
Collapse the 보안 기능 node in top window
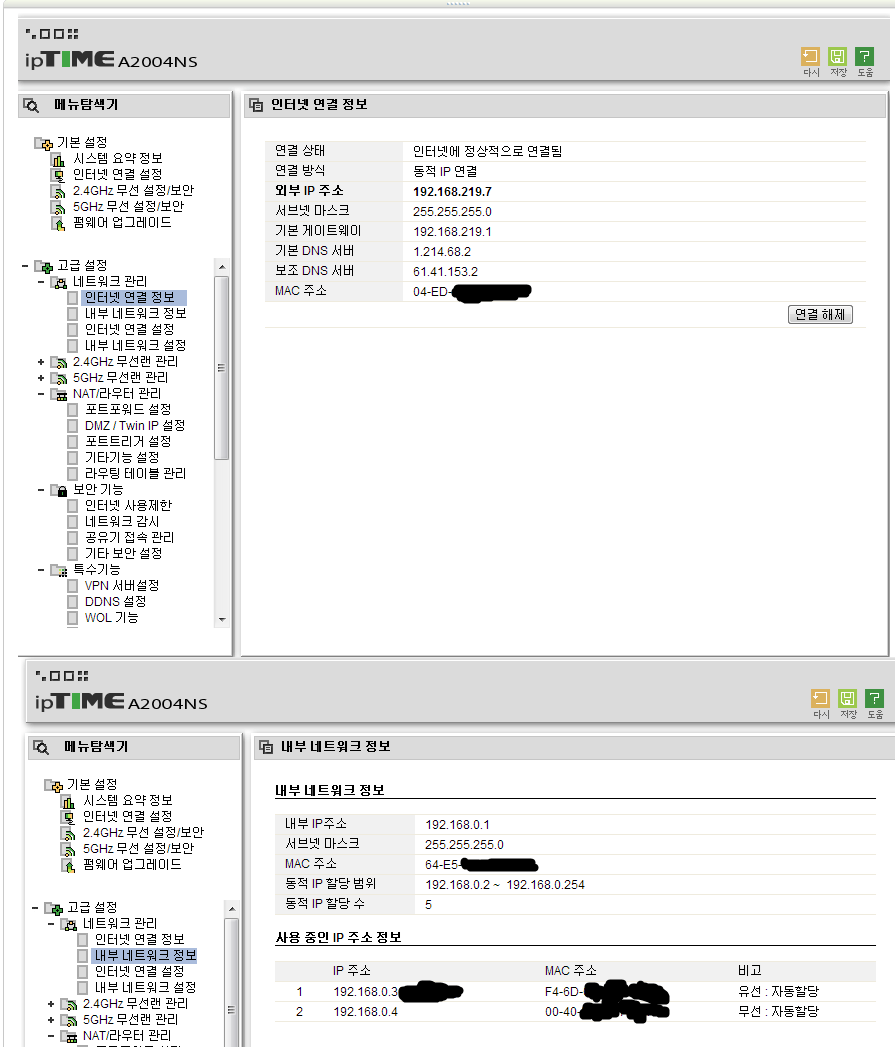(x=41, y=490)
